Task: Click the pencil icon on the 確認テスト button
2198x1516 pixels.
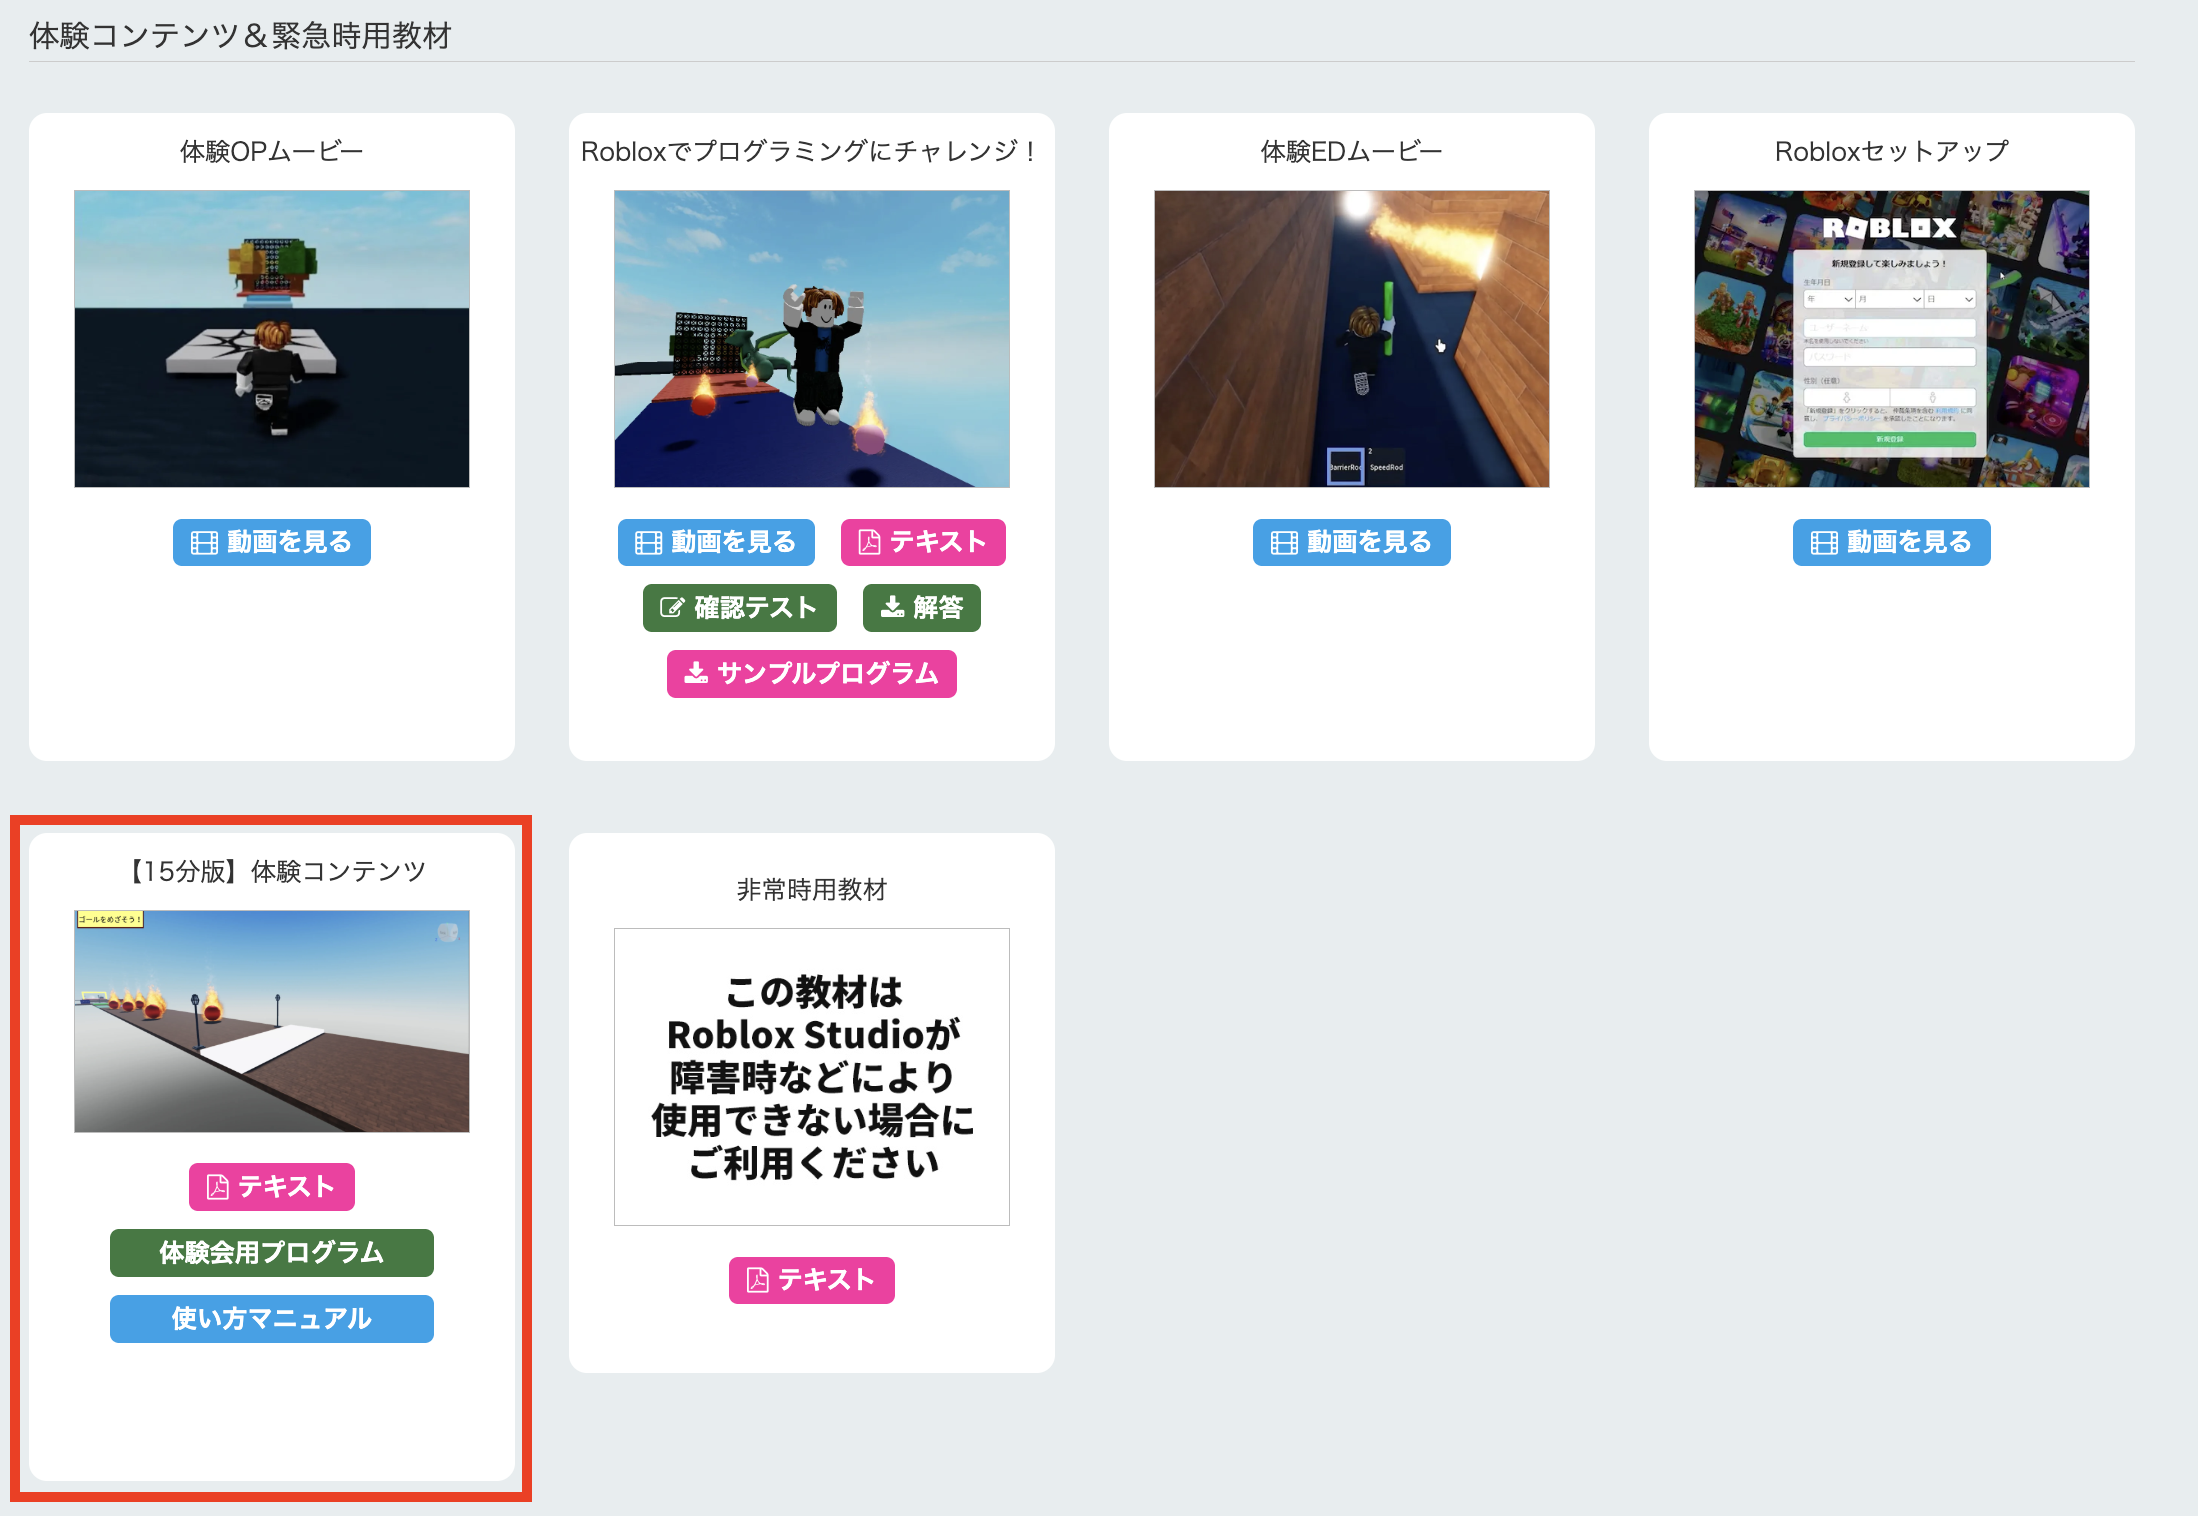Action: tap(671, 607)
